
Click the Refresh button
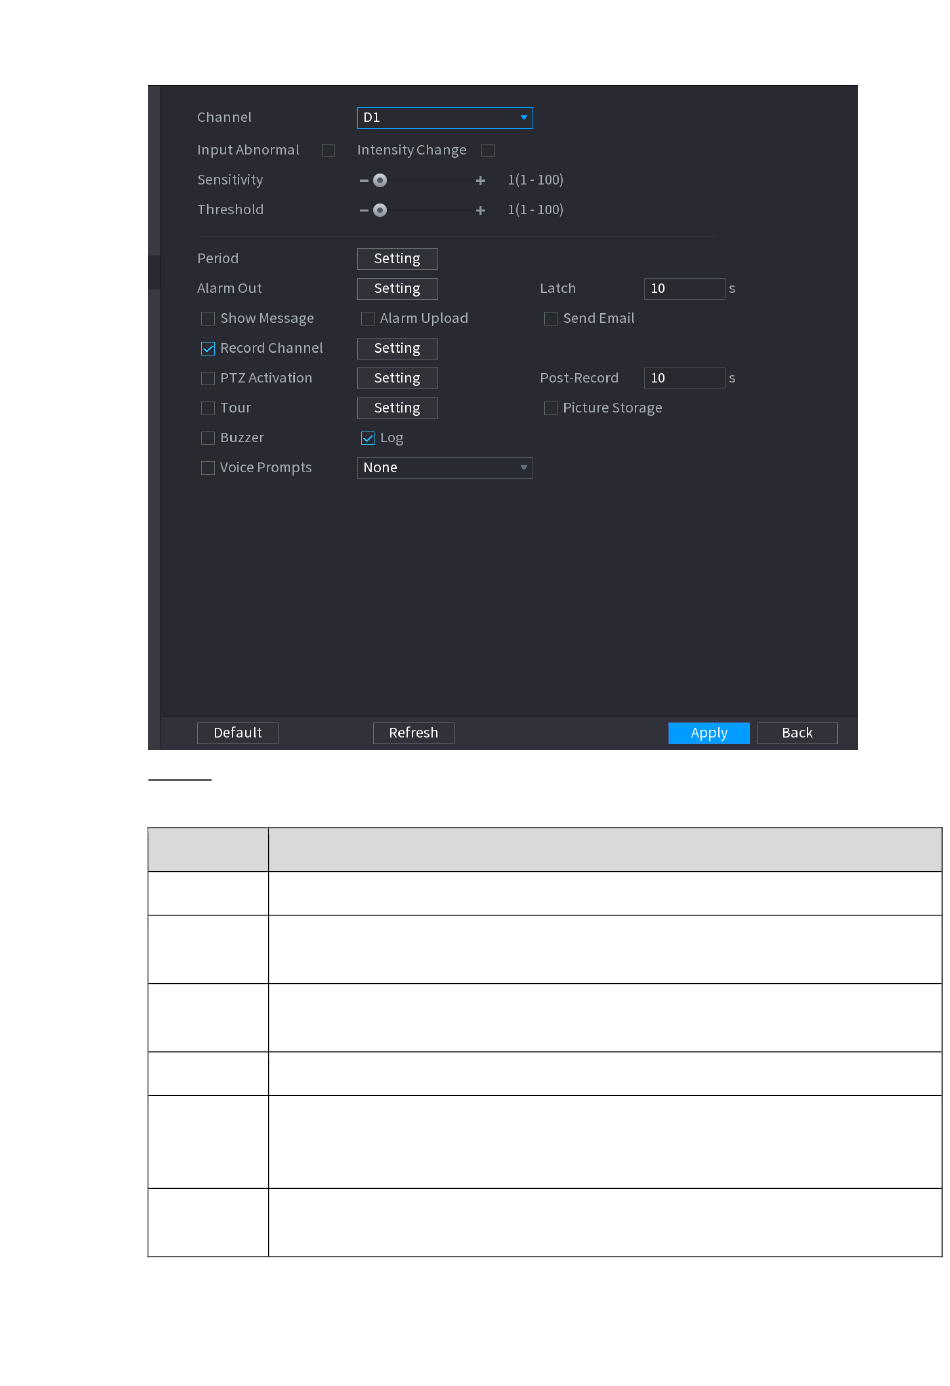[x=414, y=733]
